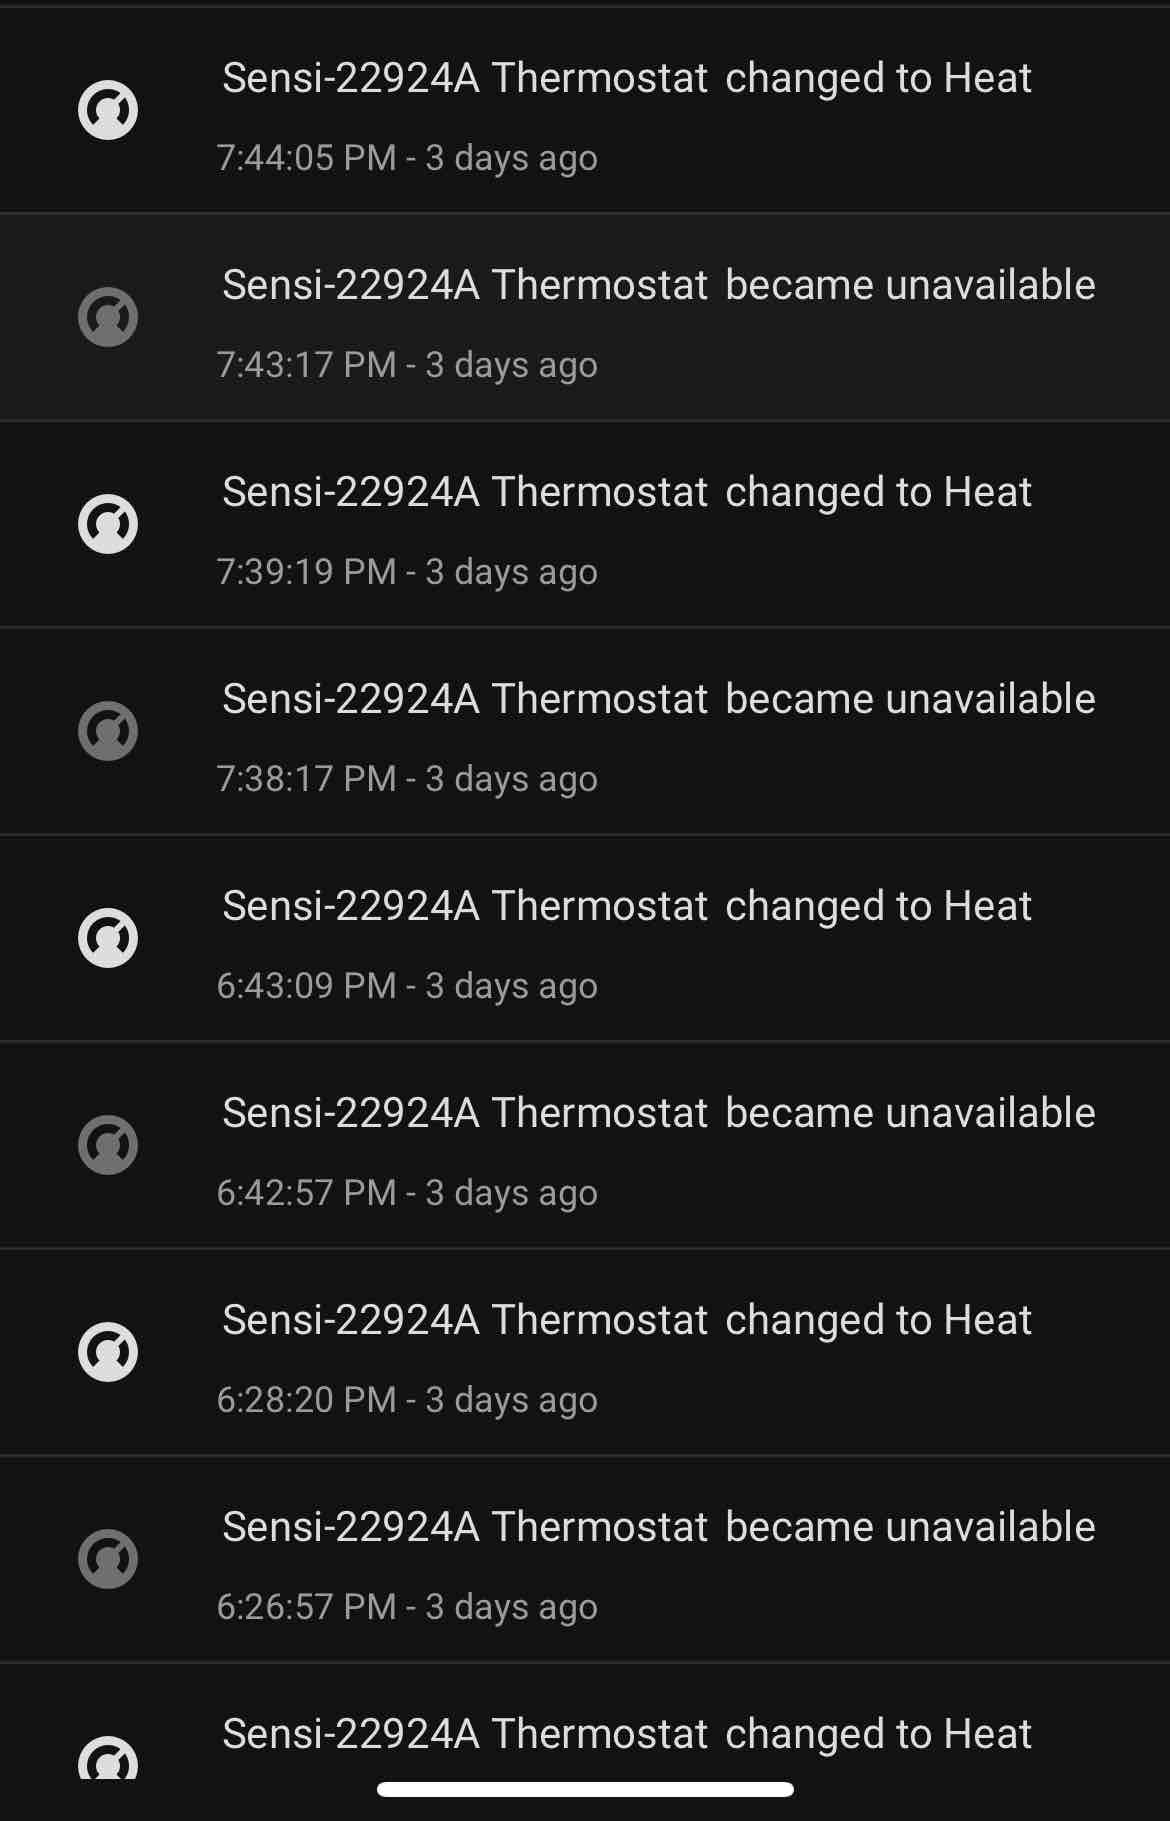Tap "became unavailable" text at 7:38:17 PM

(910, 699)
